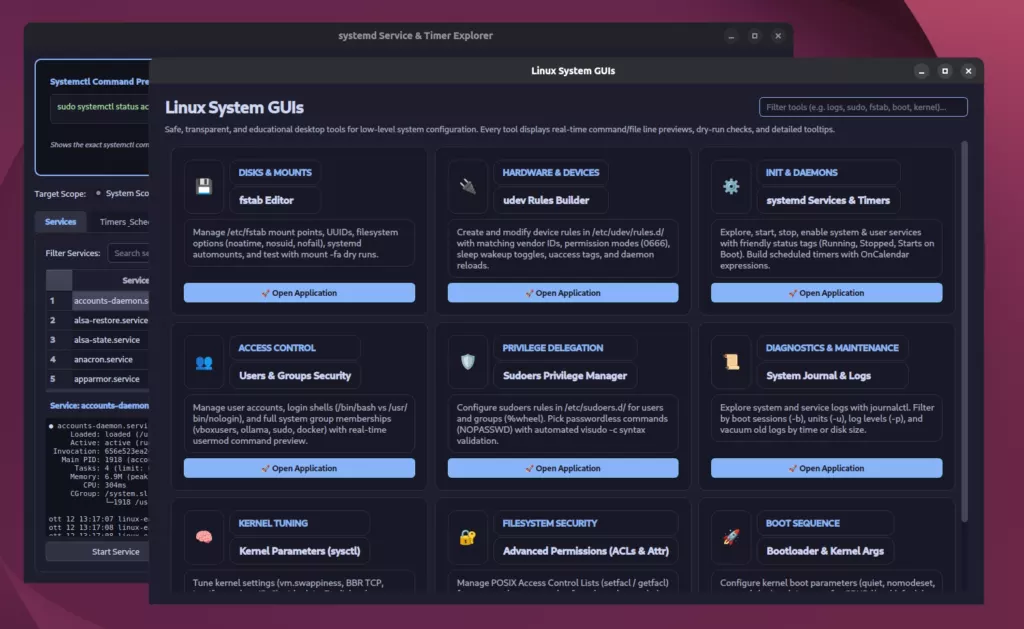This screenshot has width=1024, height=629.
Task: Close the systemd Service & Timer Explorer window
Action: (778, 36)
